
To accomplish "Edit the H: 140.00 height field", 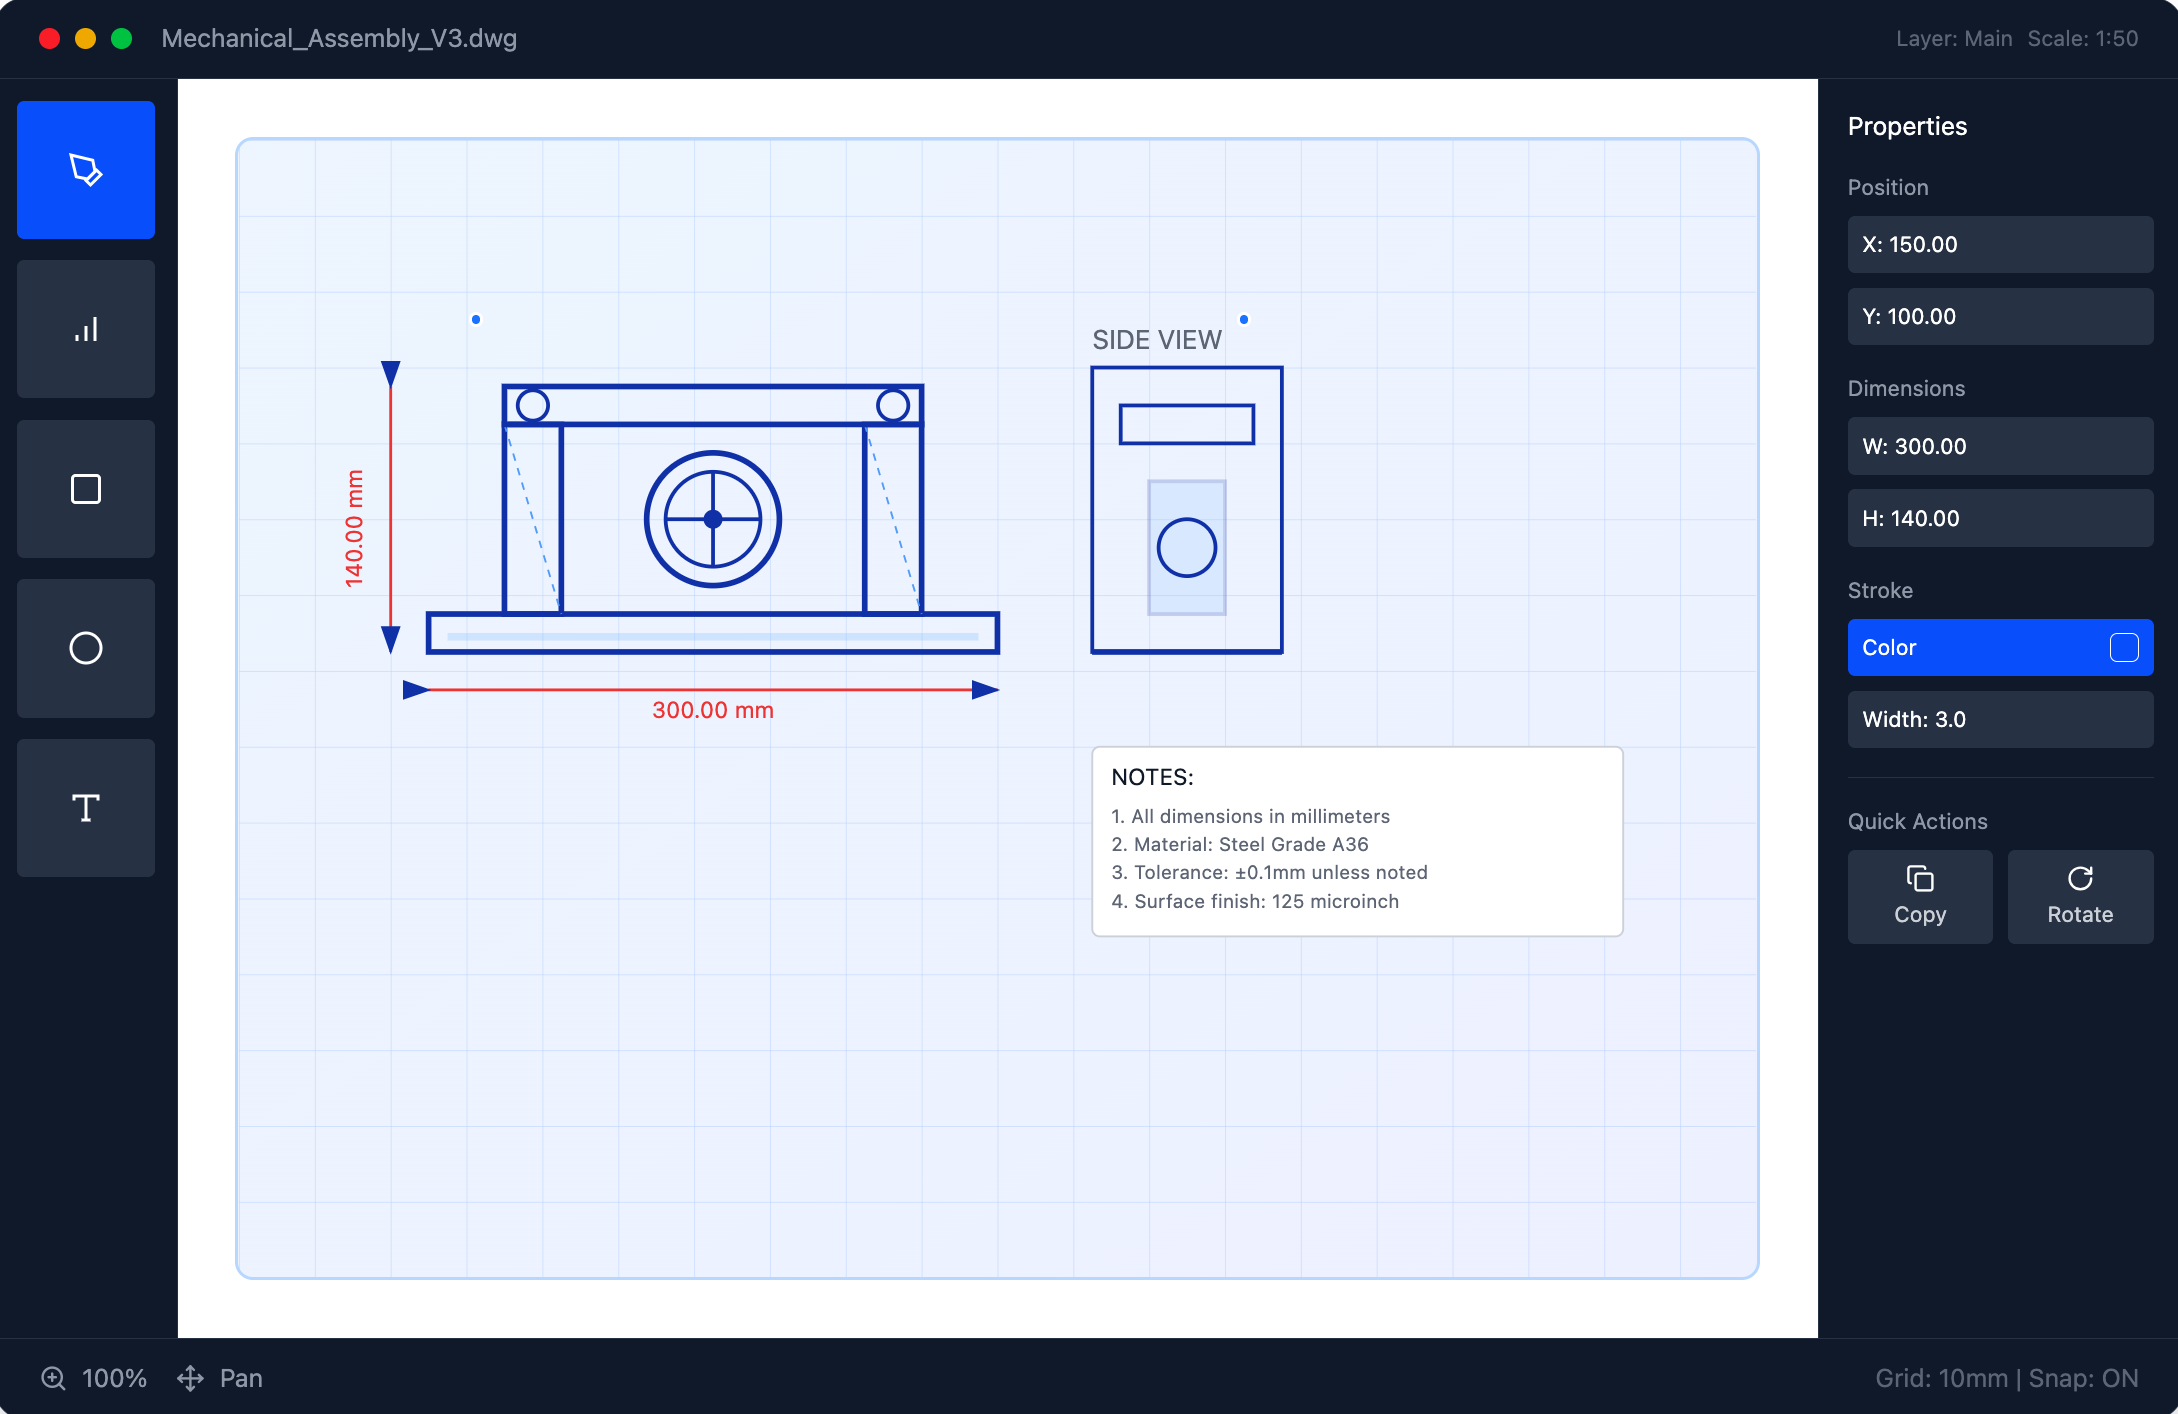I will point(1999,519).
